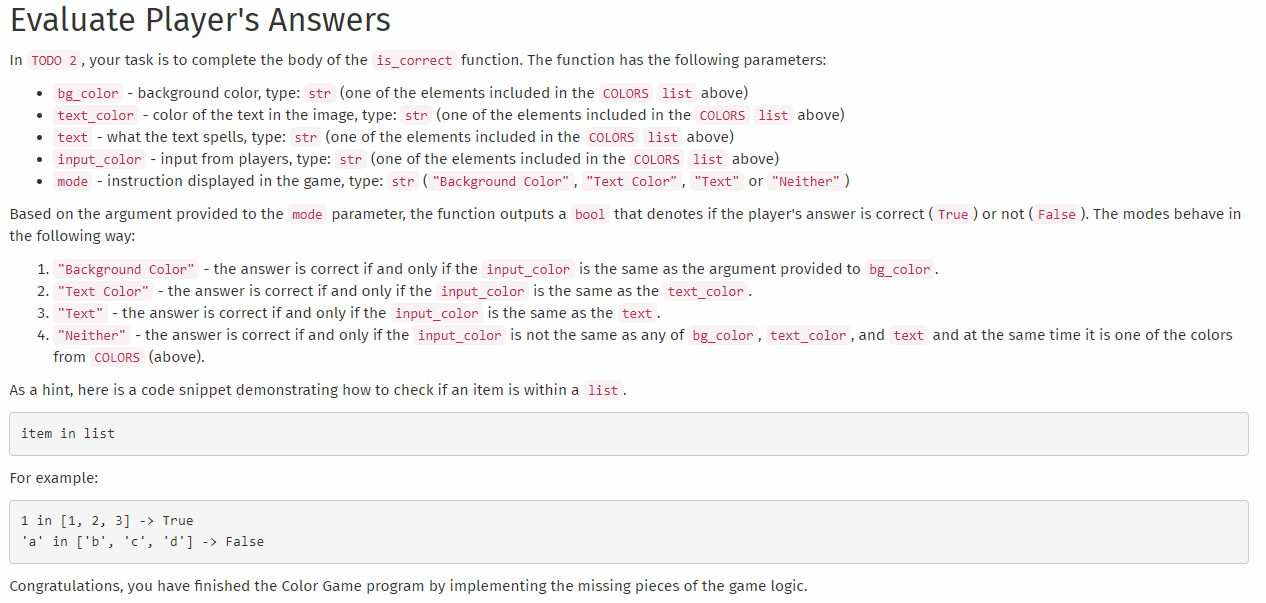1266x603 pixels.
Task: Click the COLORS label in last list item
Action: (117, 357)
